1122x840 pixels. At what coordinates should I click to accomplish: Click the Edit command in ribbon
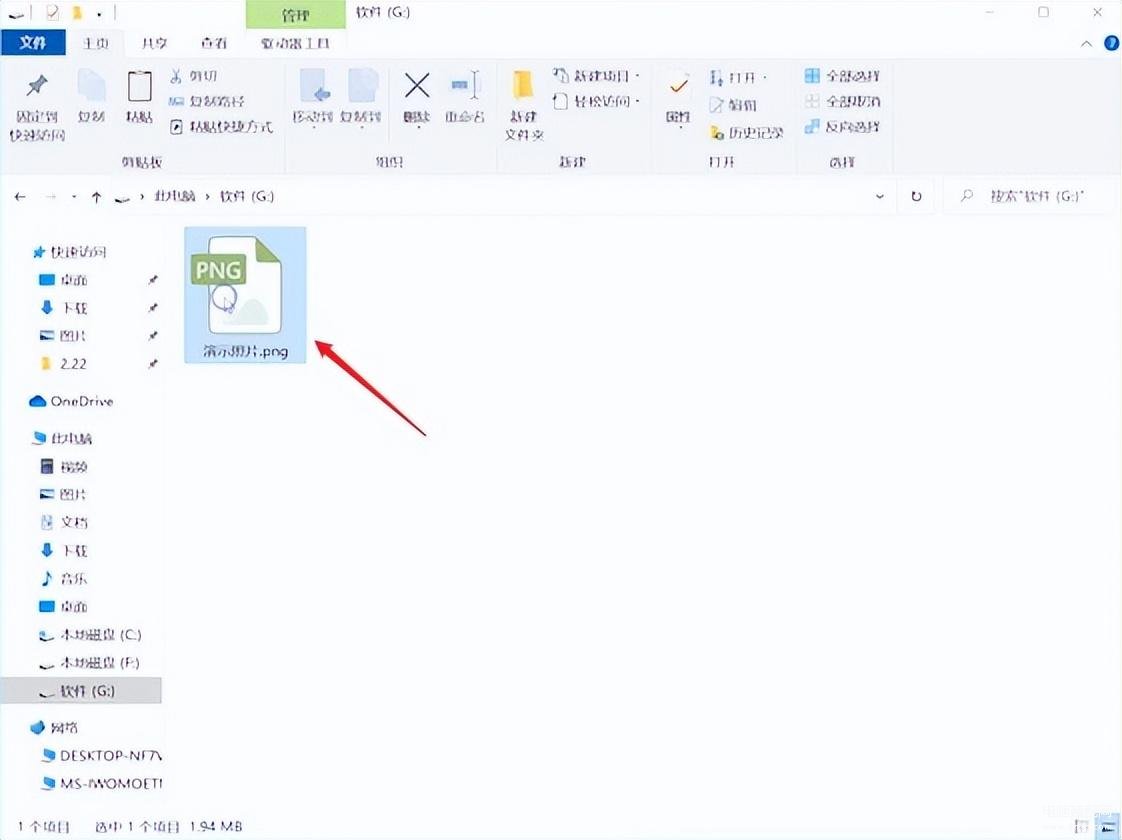[733, 105]
